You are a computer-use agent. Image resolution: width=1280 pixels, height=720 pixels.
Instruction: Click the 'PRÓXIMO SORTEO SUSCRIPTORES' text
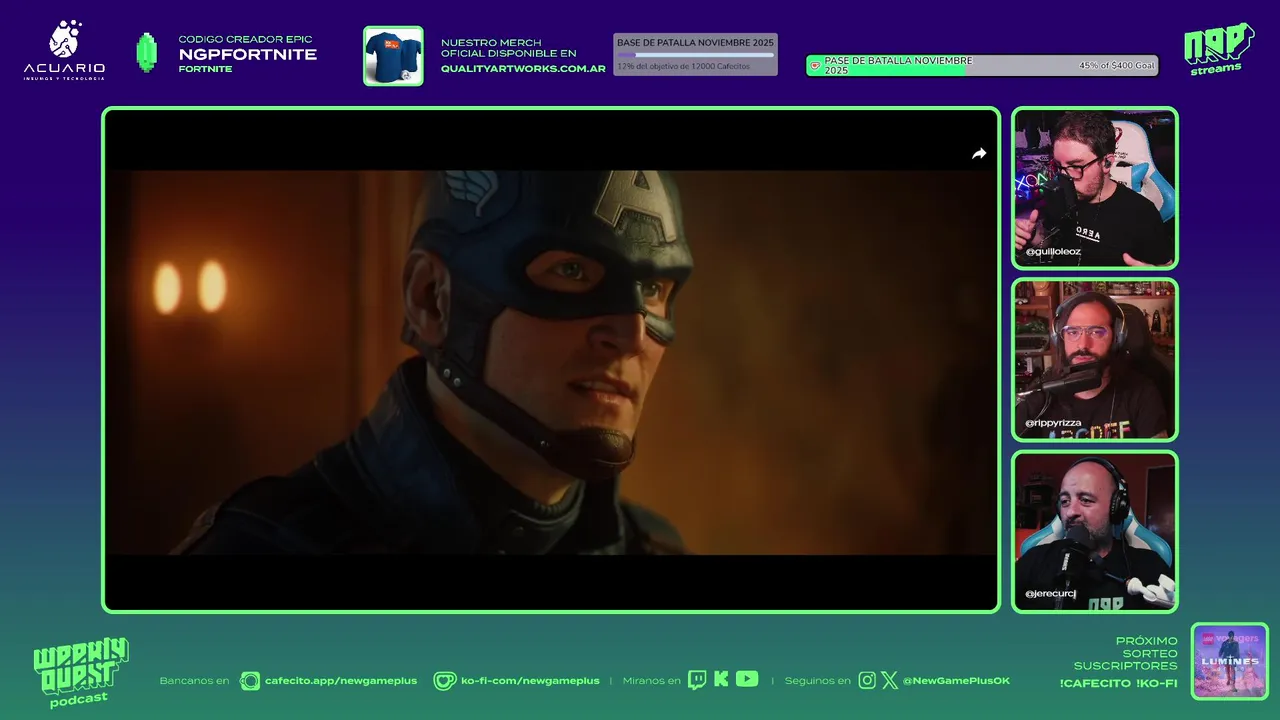click(x=1126, y=653)
